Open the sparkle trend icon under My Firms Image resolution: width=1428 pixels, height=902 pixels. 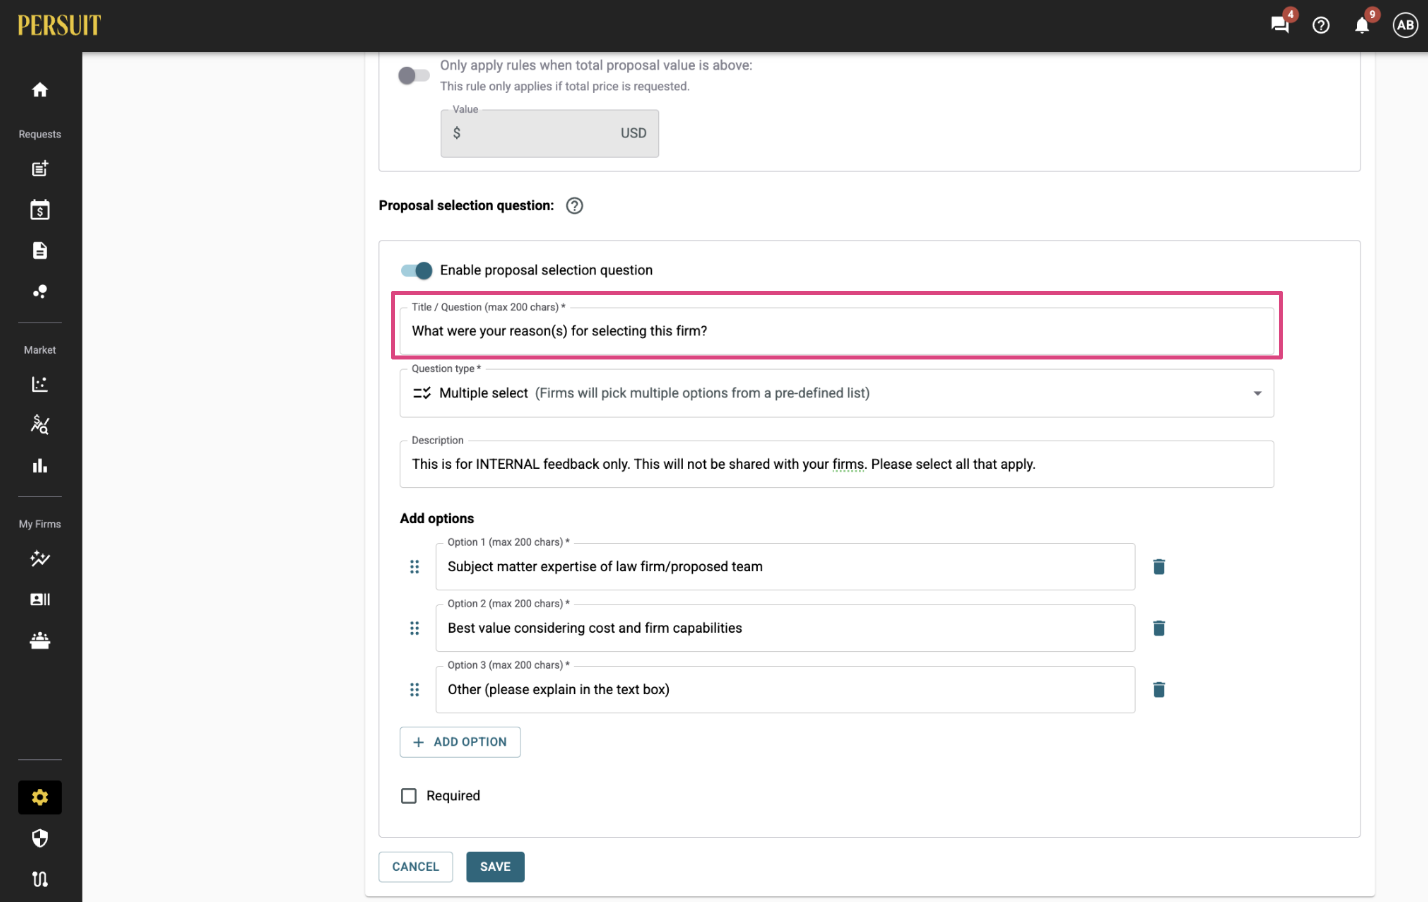click(x=40, y=559)
